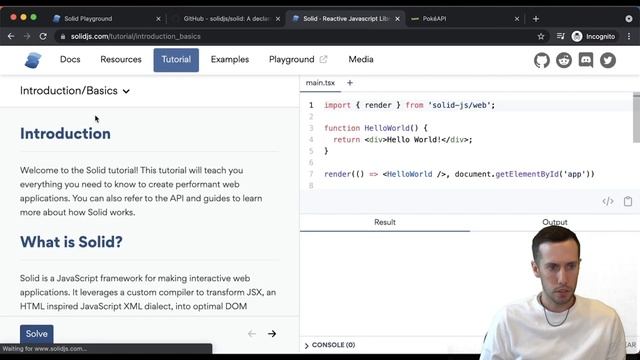The height and width of the screenshot is (360, 640).
Task: Select the main.tsx file tab
Action: 320,83
